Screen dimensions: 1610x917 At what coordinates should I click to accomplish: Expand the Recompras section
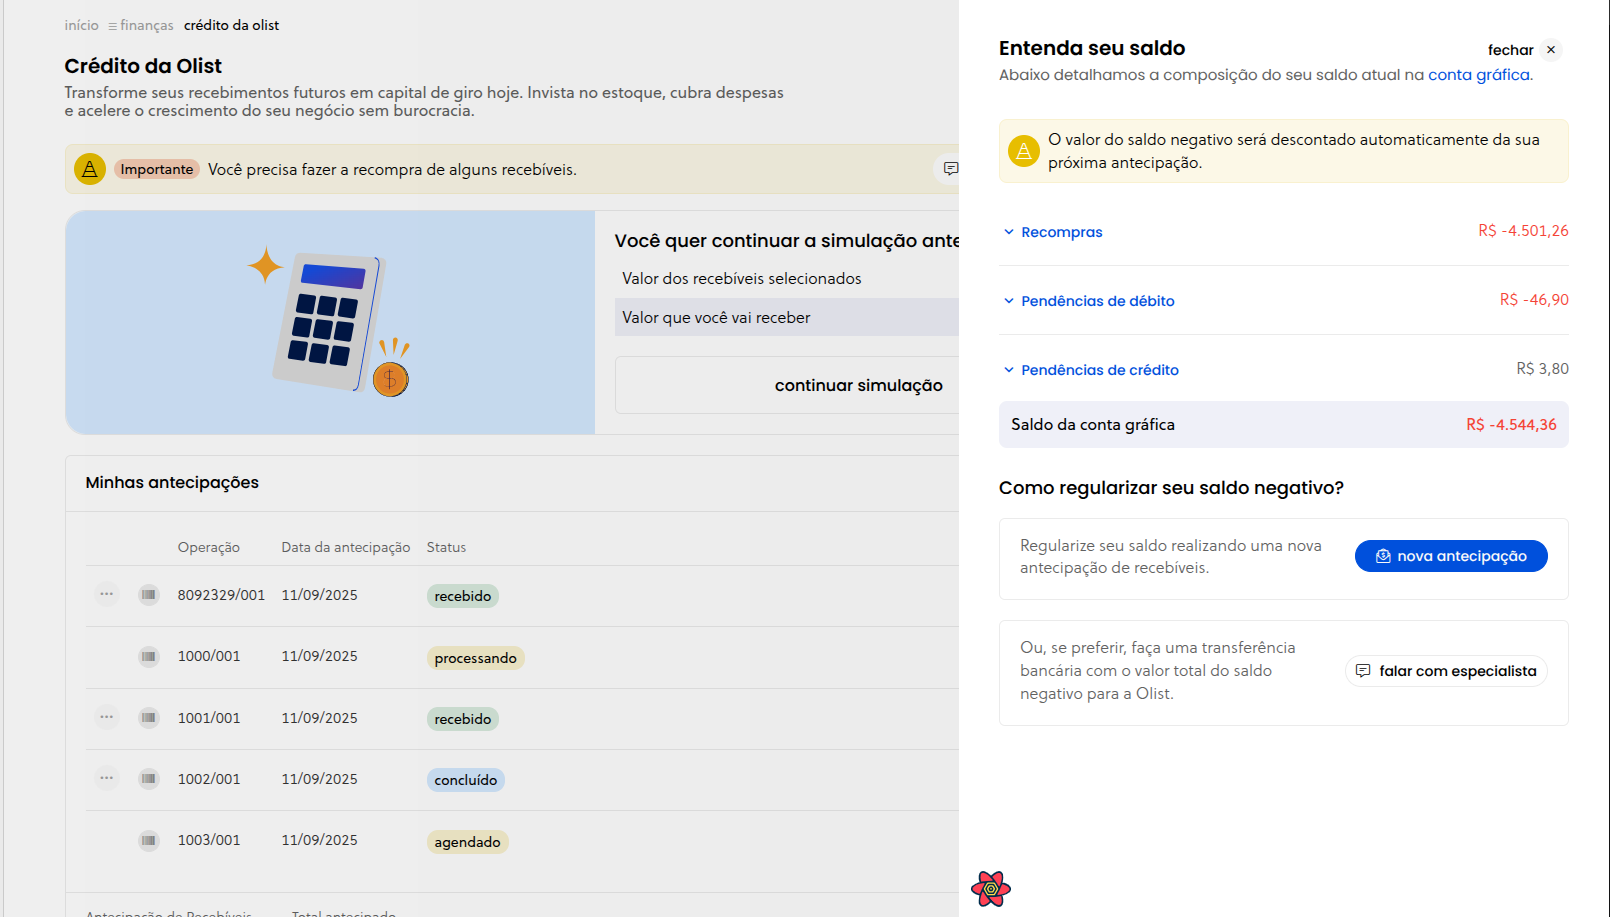pos(1053,232)
